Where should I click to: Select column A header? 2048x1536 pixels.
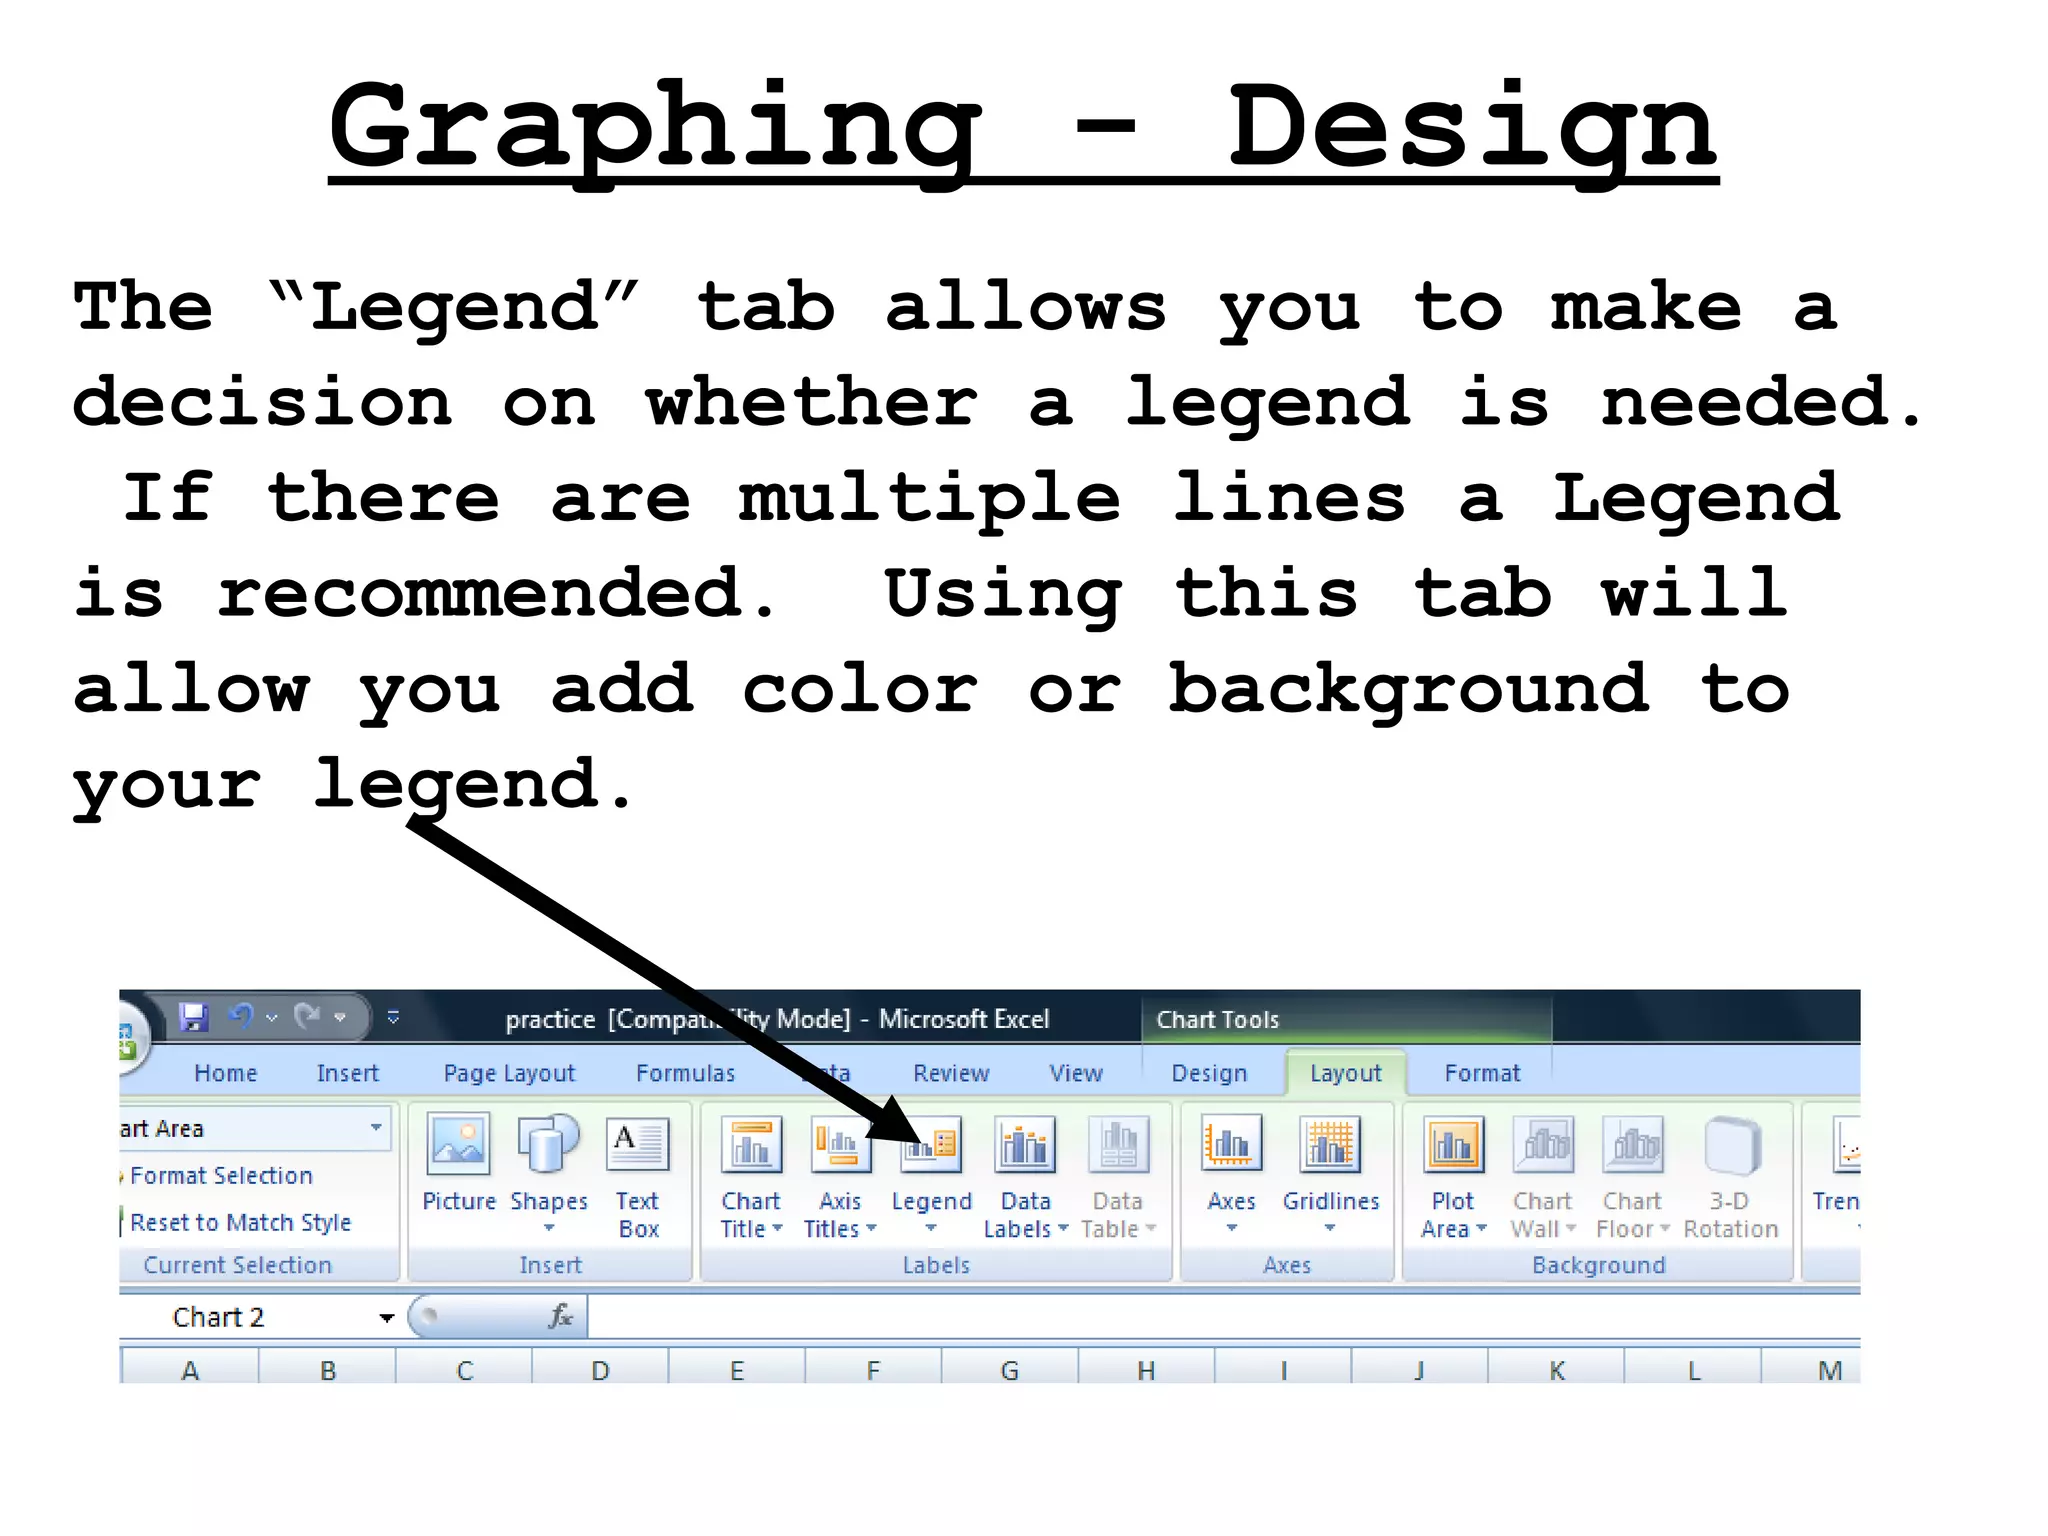click(x=190, y=1369)
